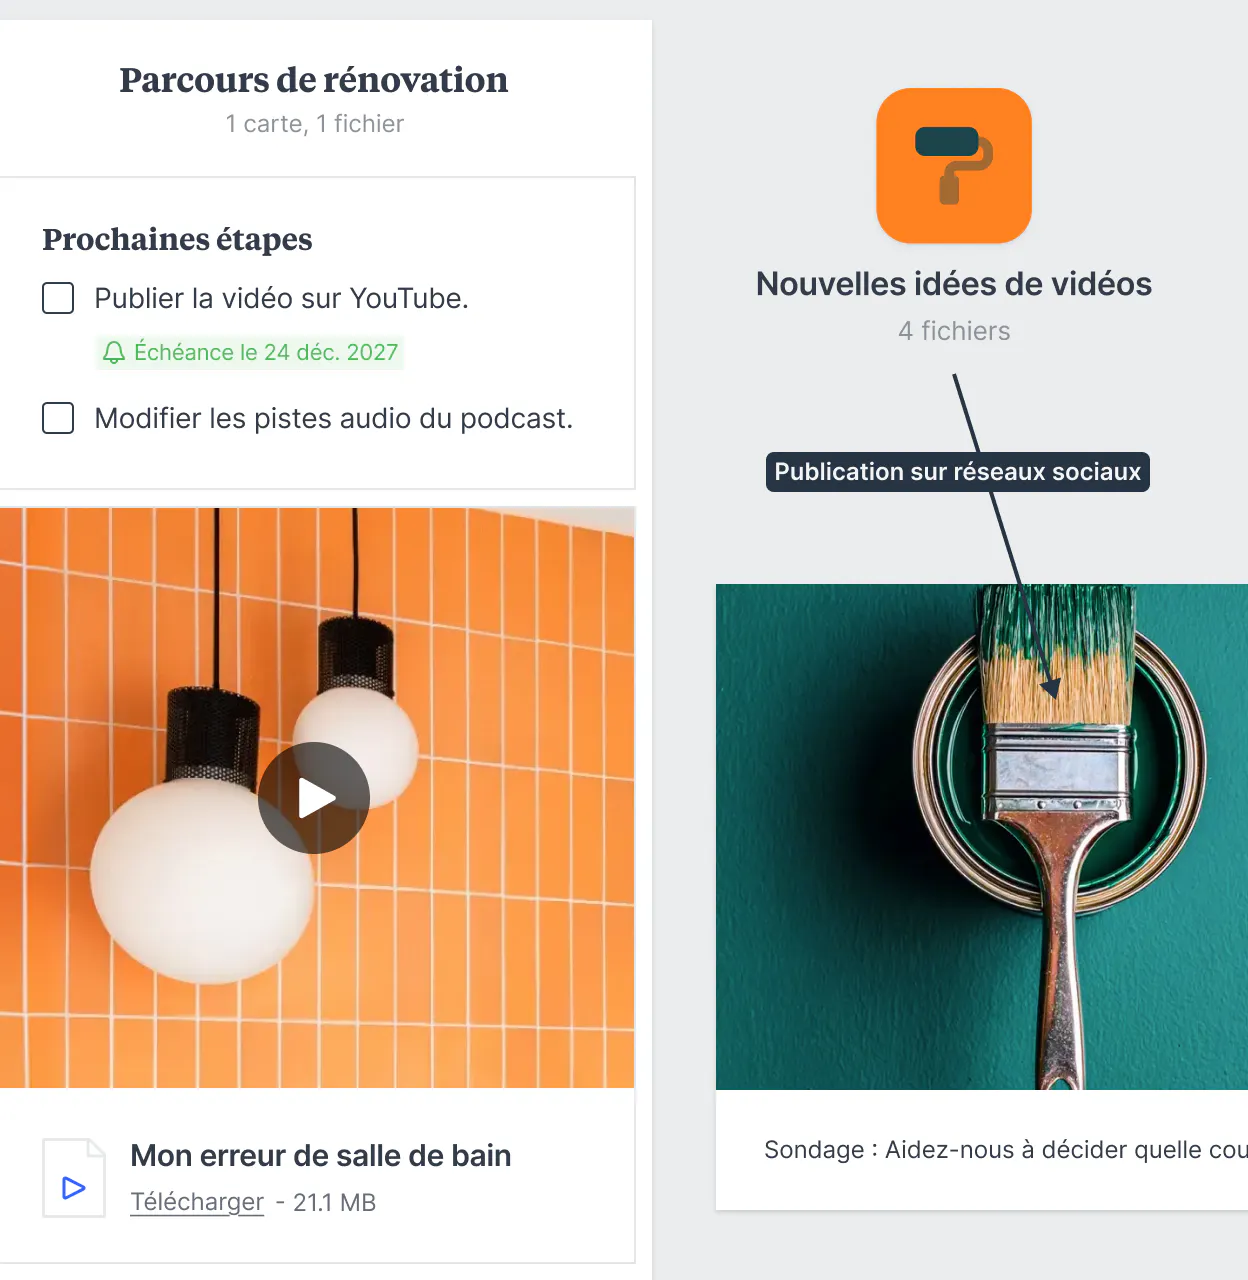Image resolution: width=1248 pixels, height=1280 pixels.
Task: Click the arrowhead of the connector line
Action: 1050,688
